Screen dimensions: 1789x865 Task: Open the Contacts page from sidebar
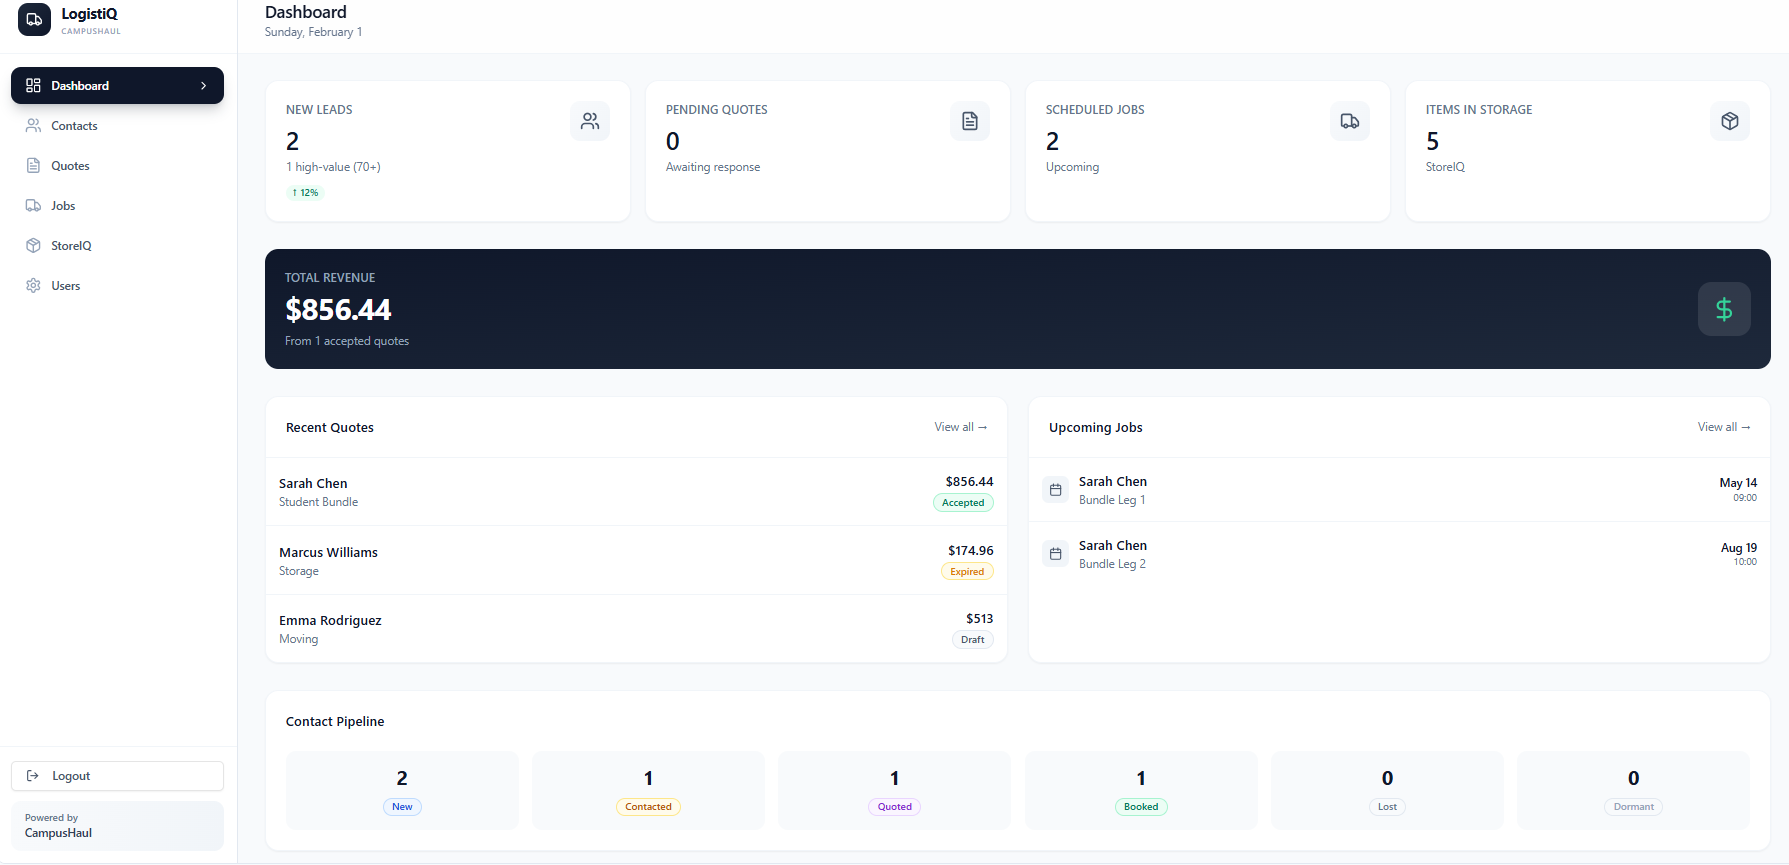click(74, 126)
